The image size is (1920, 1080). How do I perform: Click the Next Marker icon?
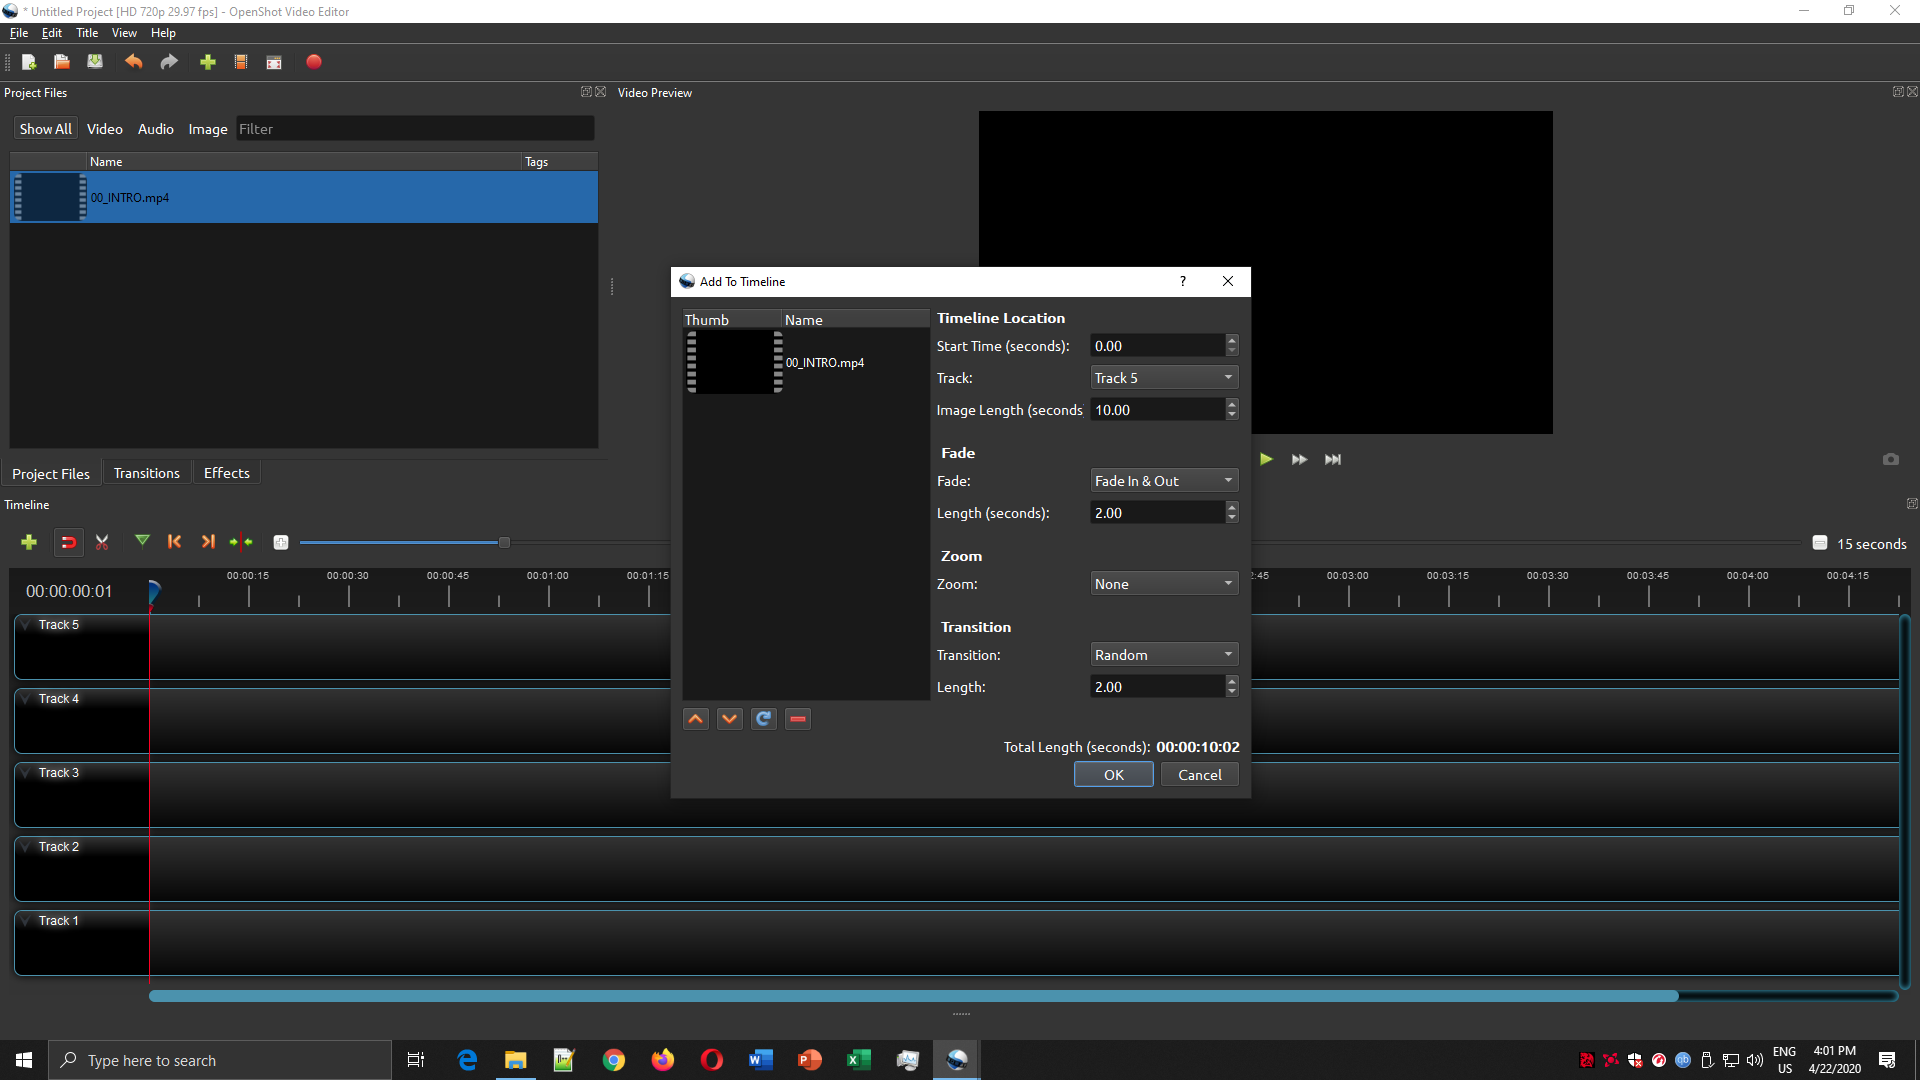(x=208, y=541)
